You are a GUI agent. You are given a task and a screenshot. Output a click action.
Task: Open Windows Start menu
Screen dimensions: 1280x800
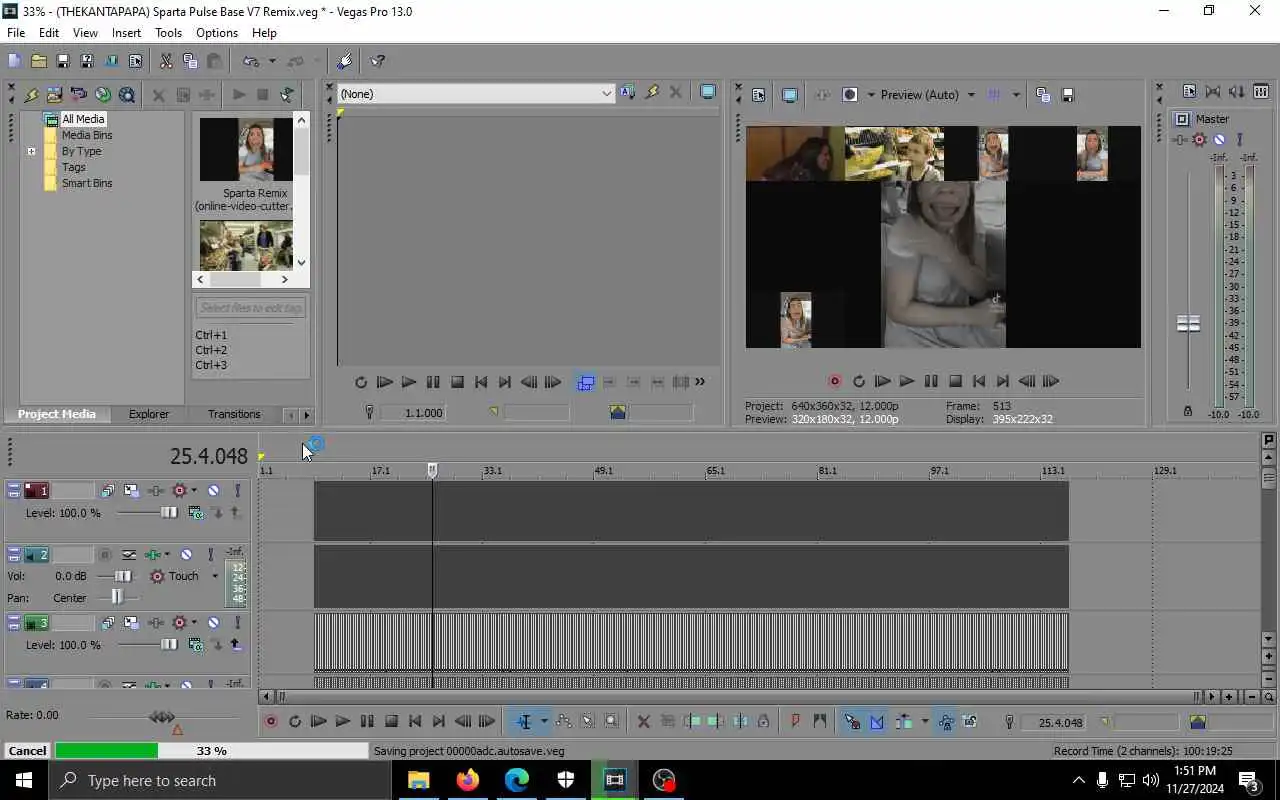click(x=24, y=780)
